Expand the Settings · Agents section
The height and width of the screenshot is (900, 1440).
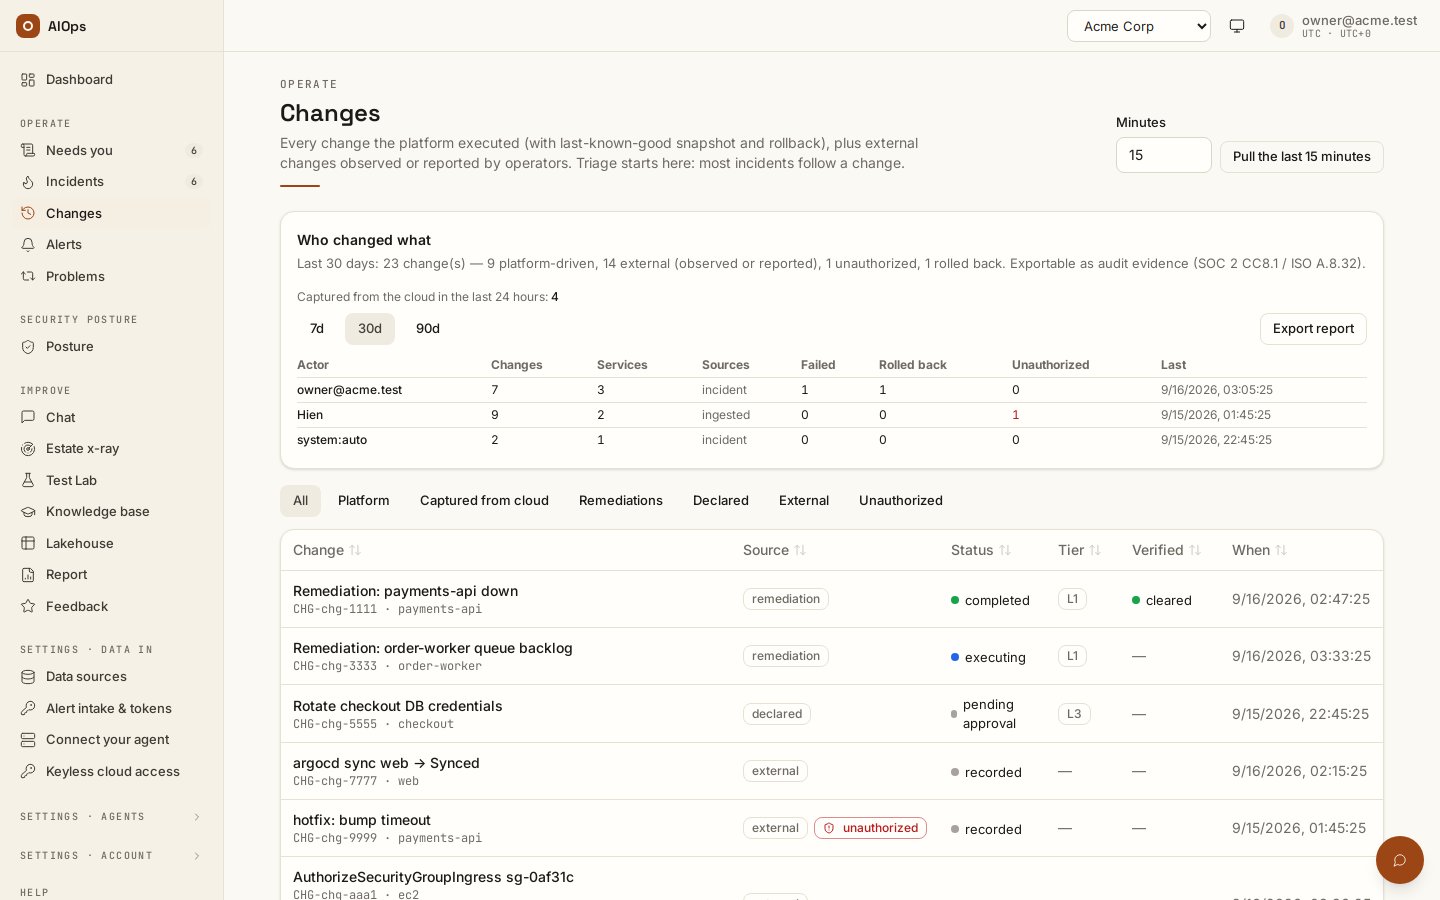111,817
